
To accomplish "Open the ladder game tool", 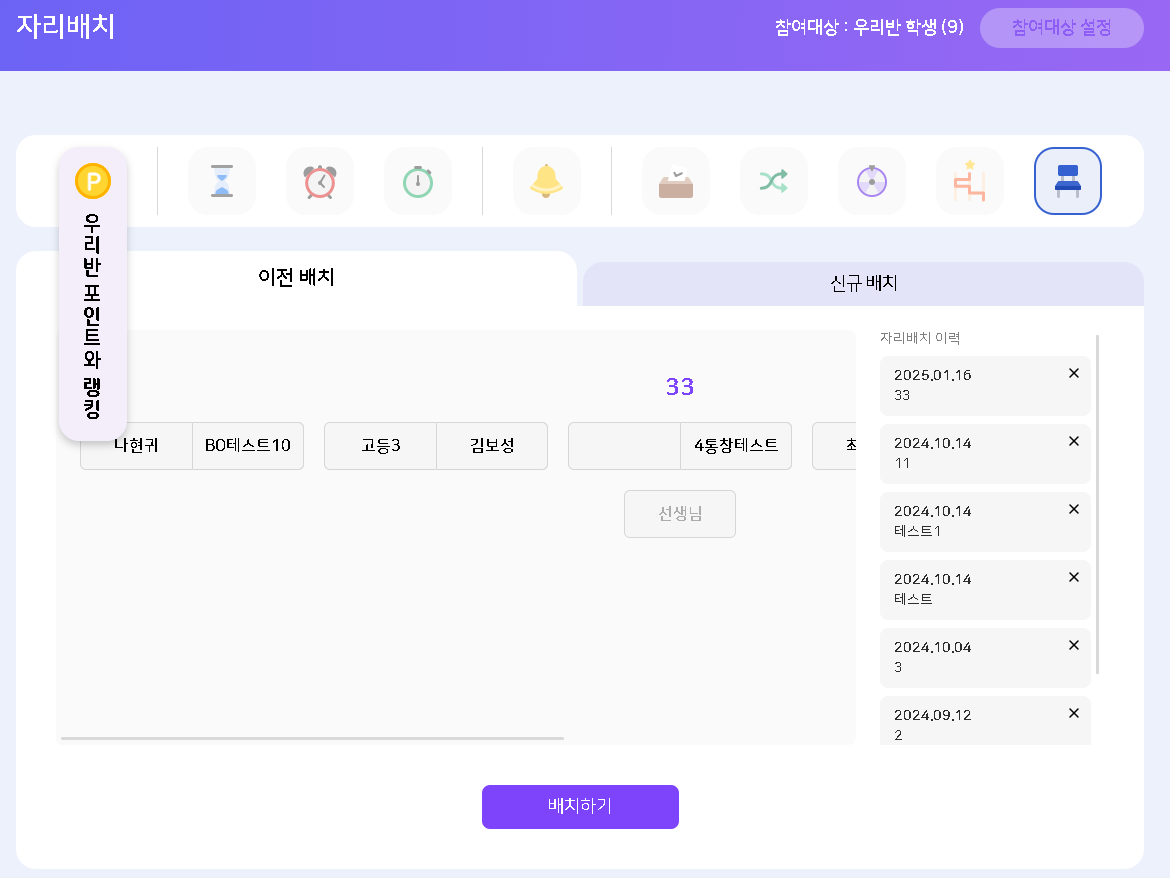I will click(970, 181).
